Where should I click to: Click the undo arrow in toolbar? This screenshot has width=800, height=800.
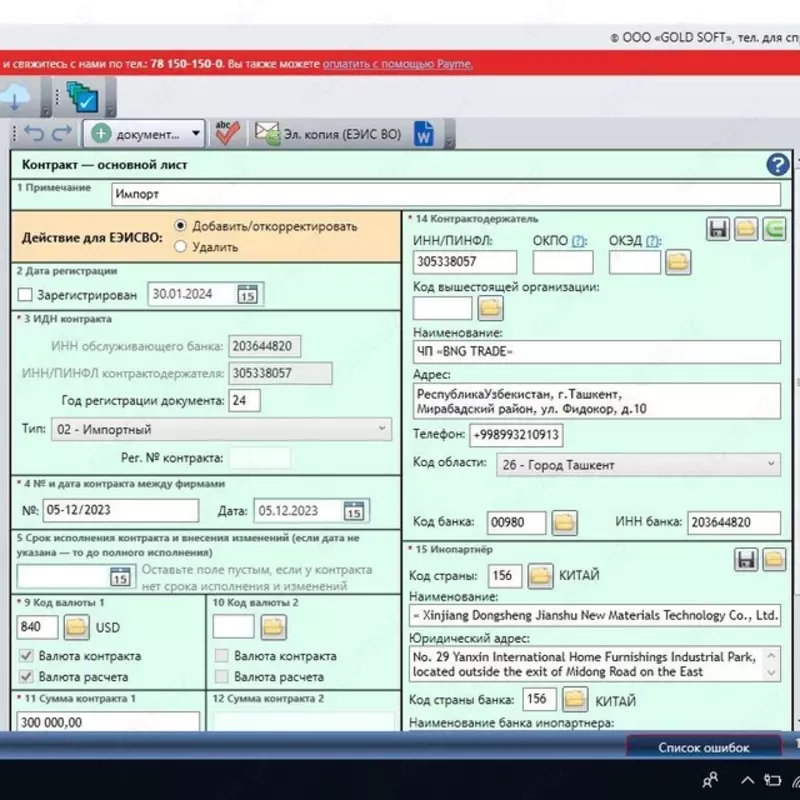[x=36, y=133]
